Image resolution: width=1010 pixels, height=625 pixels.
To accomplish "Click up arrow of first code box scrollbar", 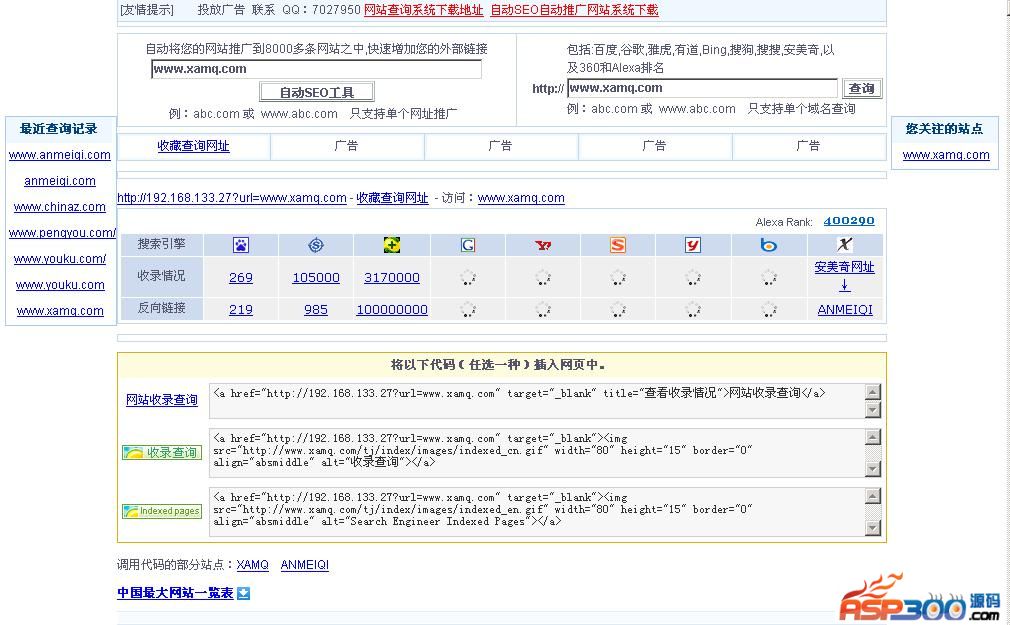I will [x=873, y=392].
